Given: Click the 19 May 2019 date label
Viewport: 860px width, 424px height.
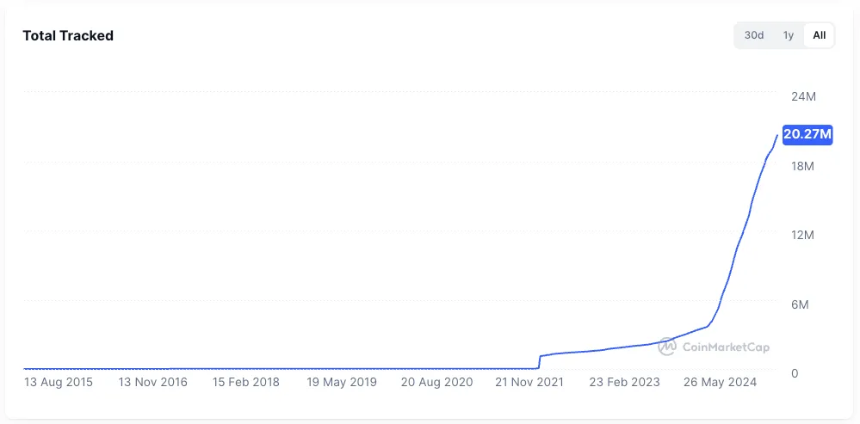Looking at the screenshot, I should (x=341, y=382).
